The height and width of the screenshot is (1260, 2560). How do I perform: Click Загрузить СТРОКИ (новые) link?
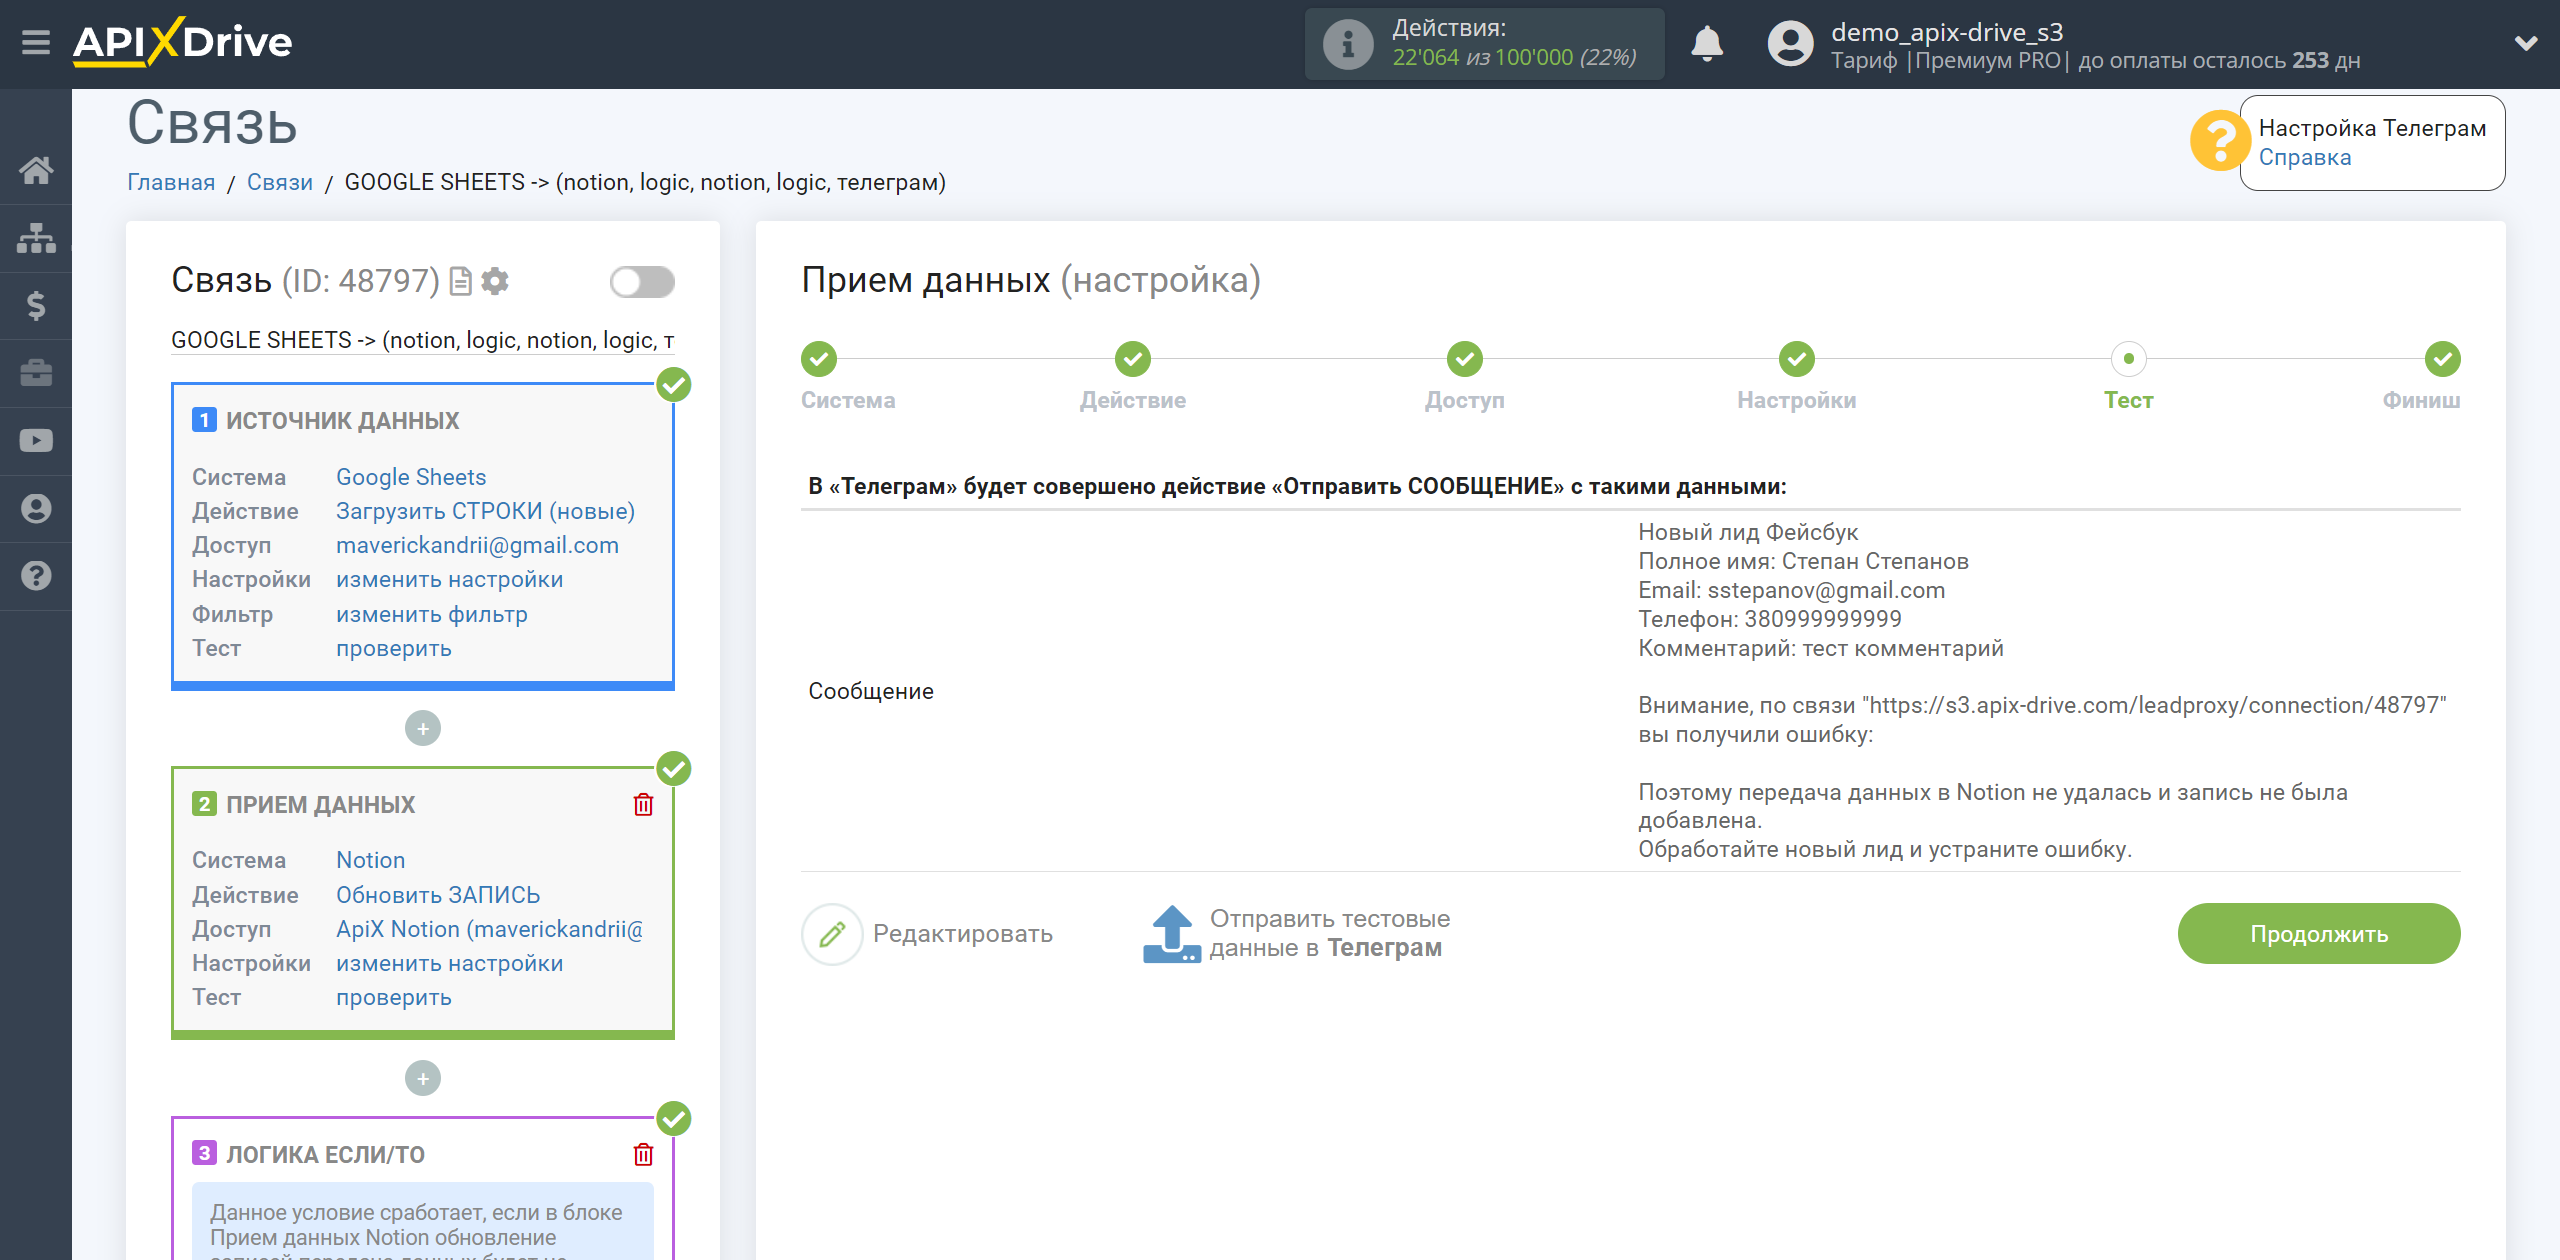click(485, 511)
